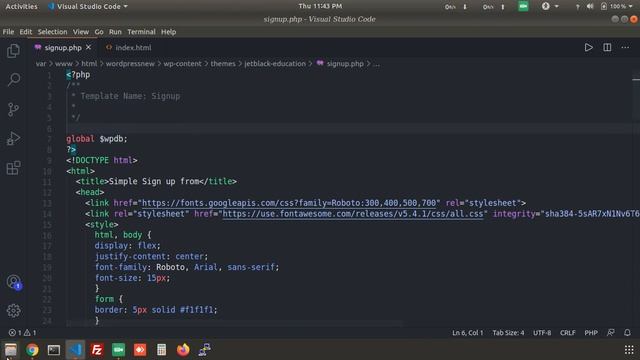640x360 pixels.
Task: Click the 'var' breadcrumb segment
Action: click(x=41, y=64)
